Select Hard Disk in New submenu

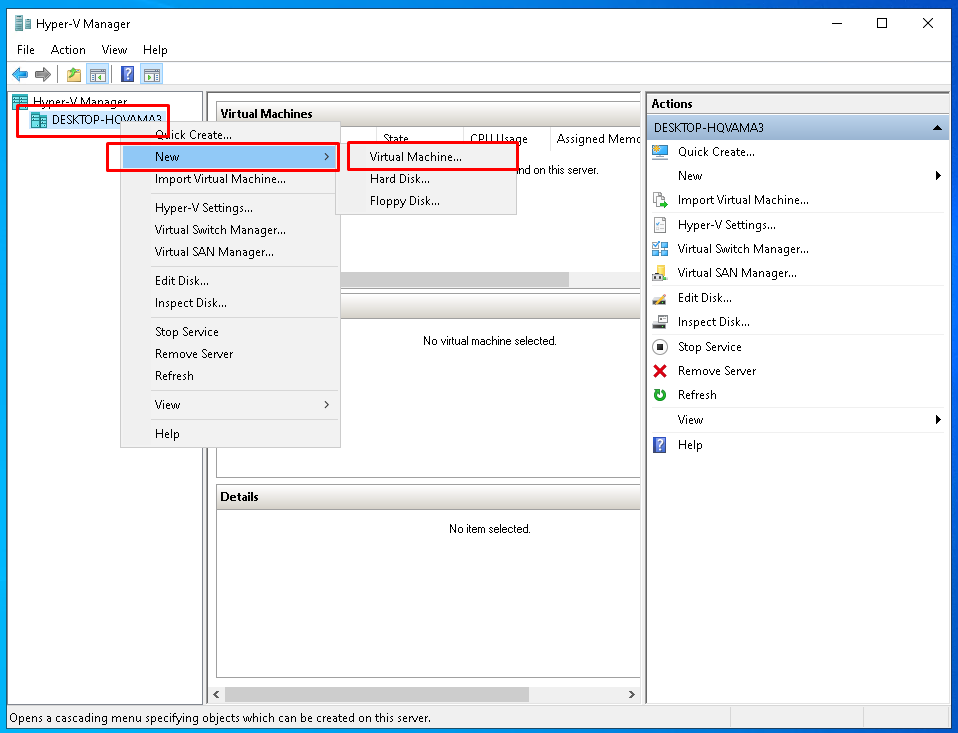426,179
